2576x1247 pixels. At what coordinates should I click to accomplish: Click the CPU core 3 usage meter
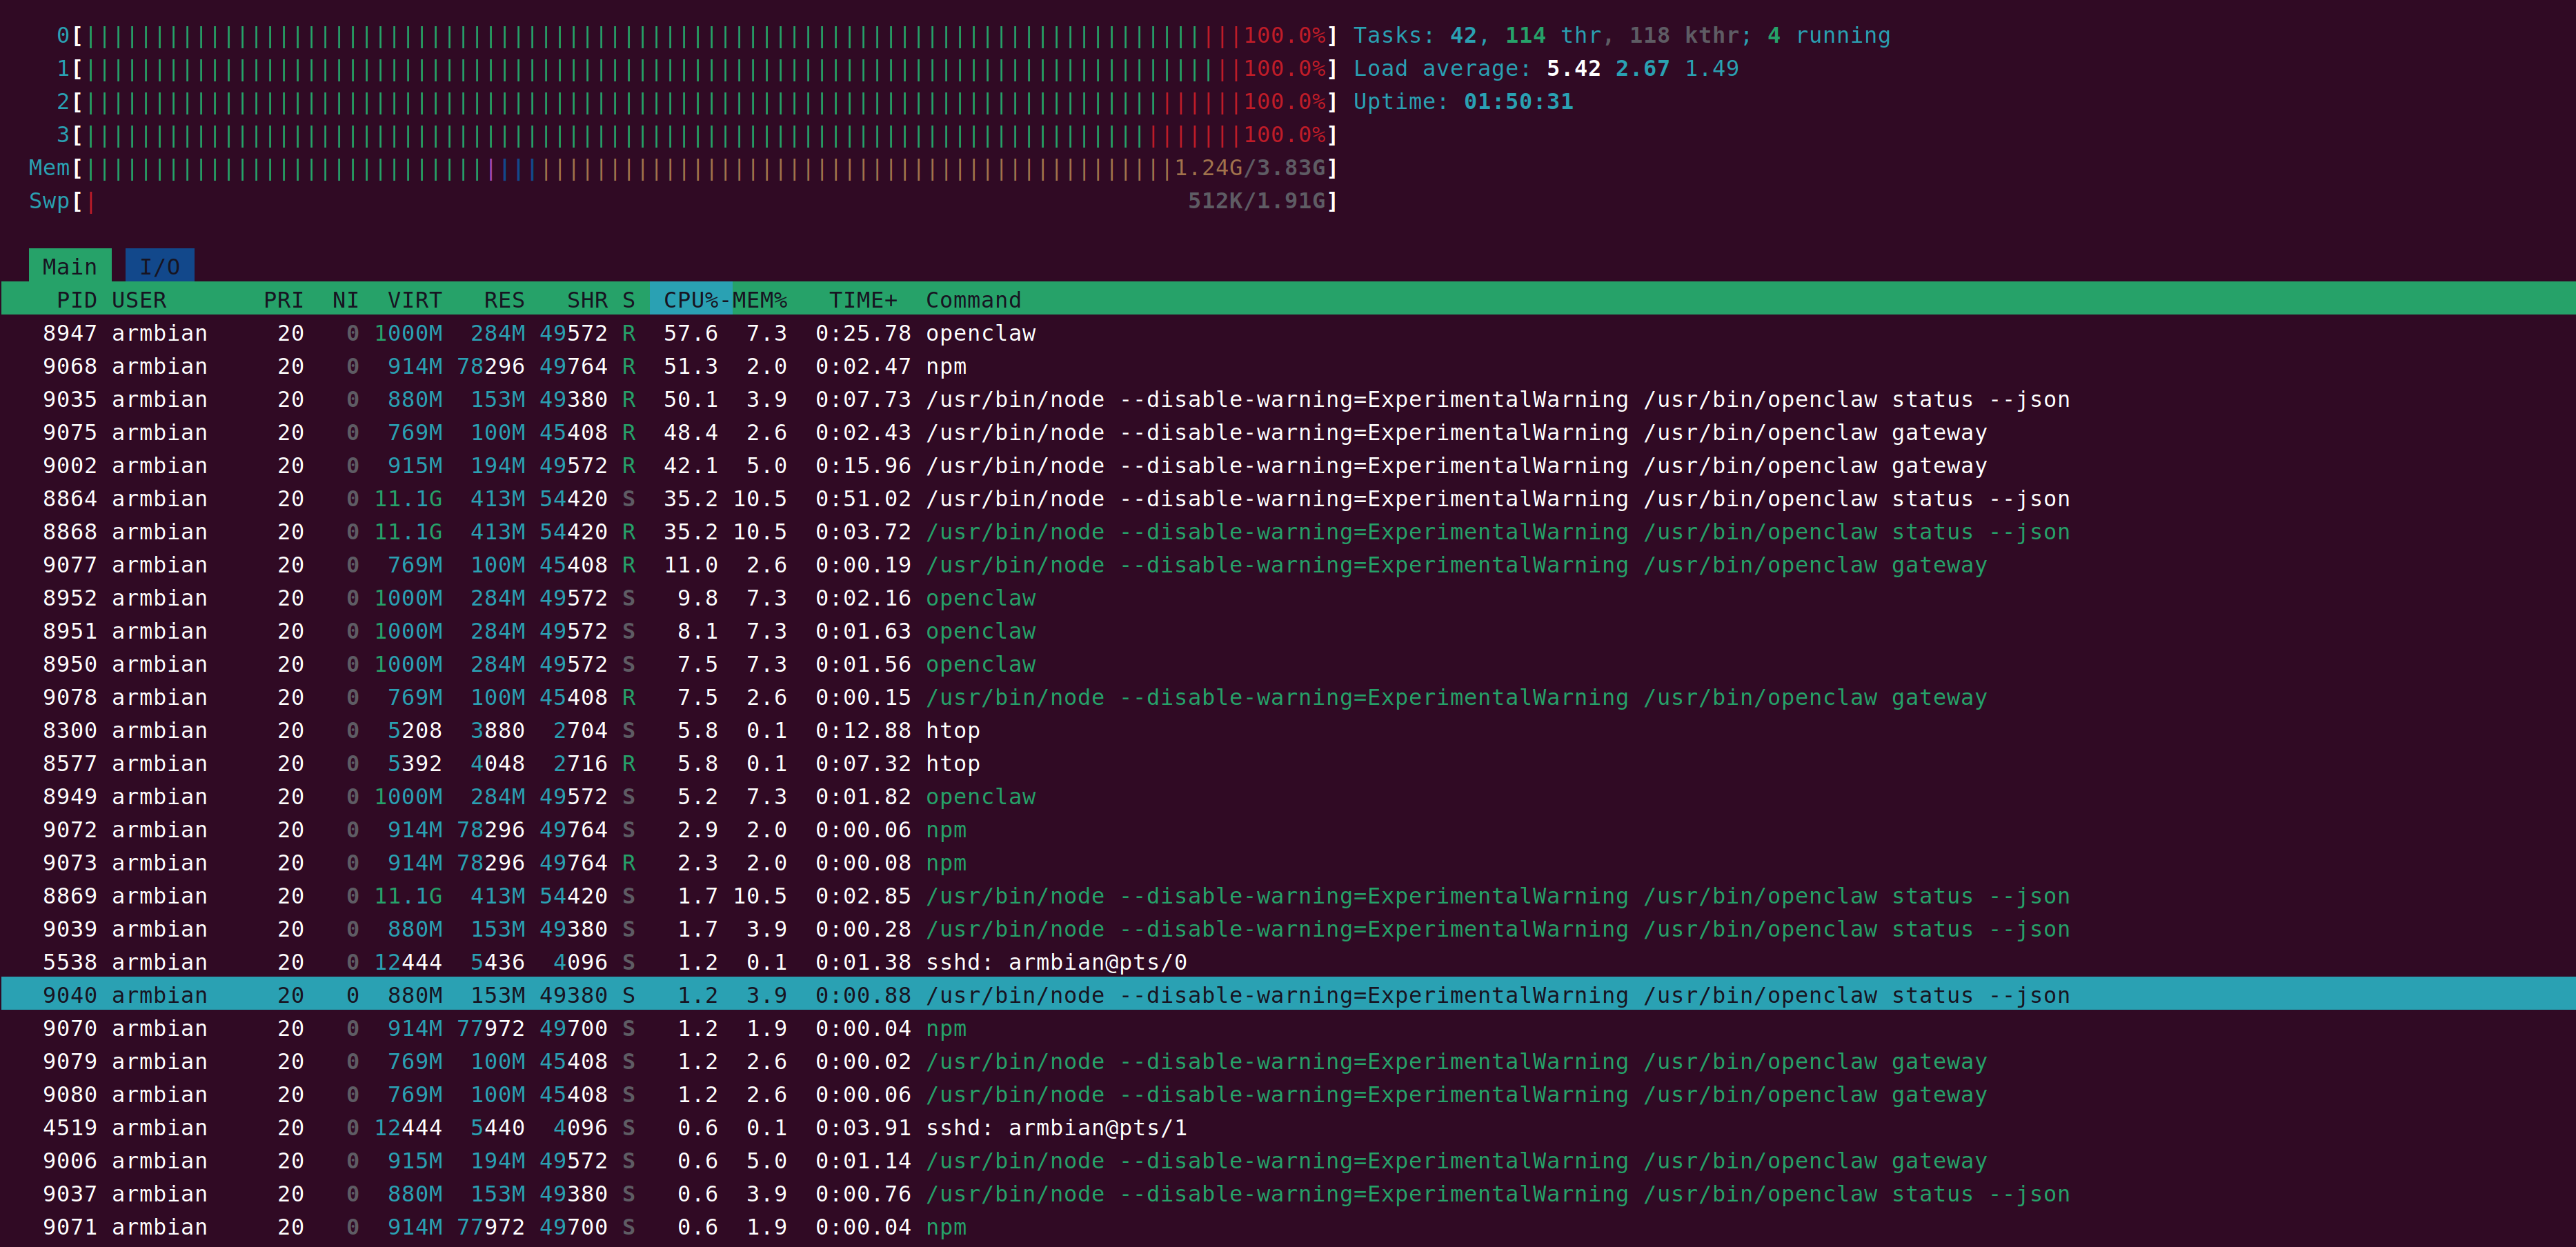tap(700, 134)
